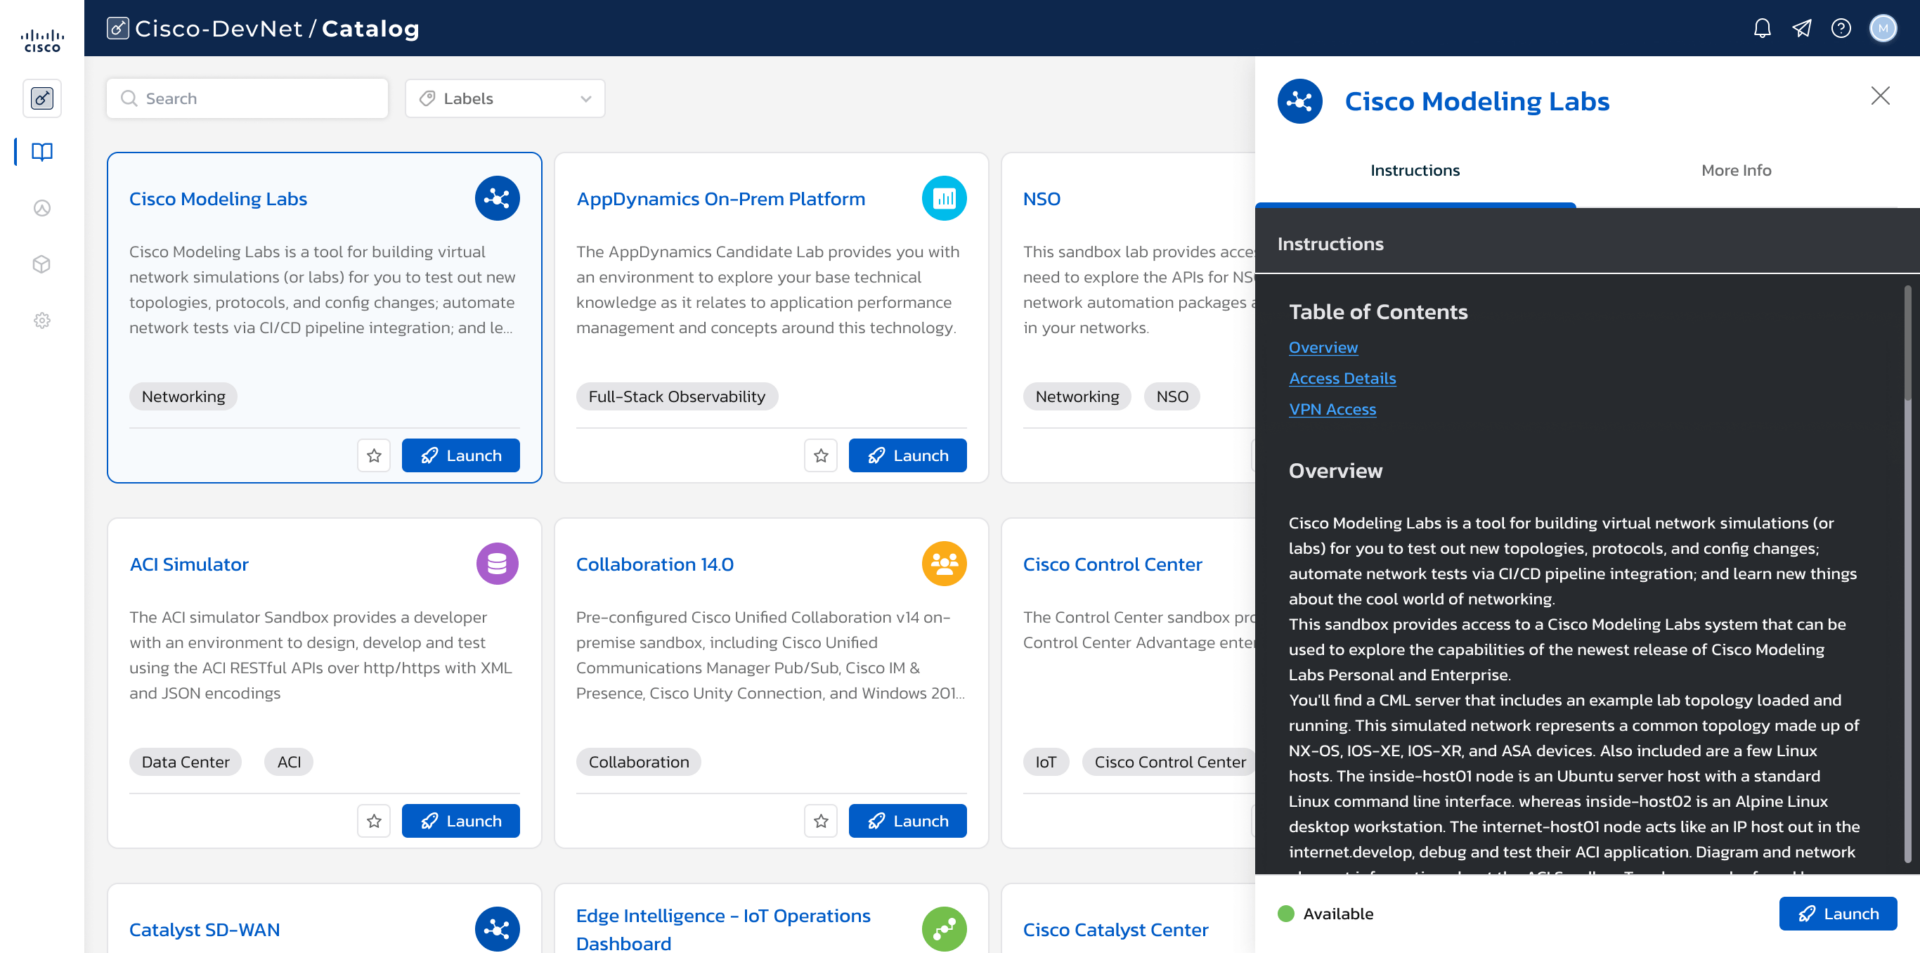This screenshot has width=1920, height=953.
Task: Click the Cisco logo in the top left
Action: 41,37
